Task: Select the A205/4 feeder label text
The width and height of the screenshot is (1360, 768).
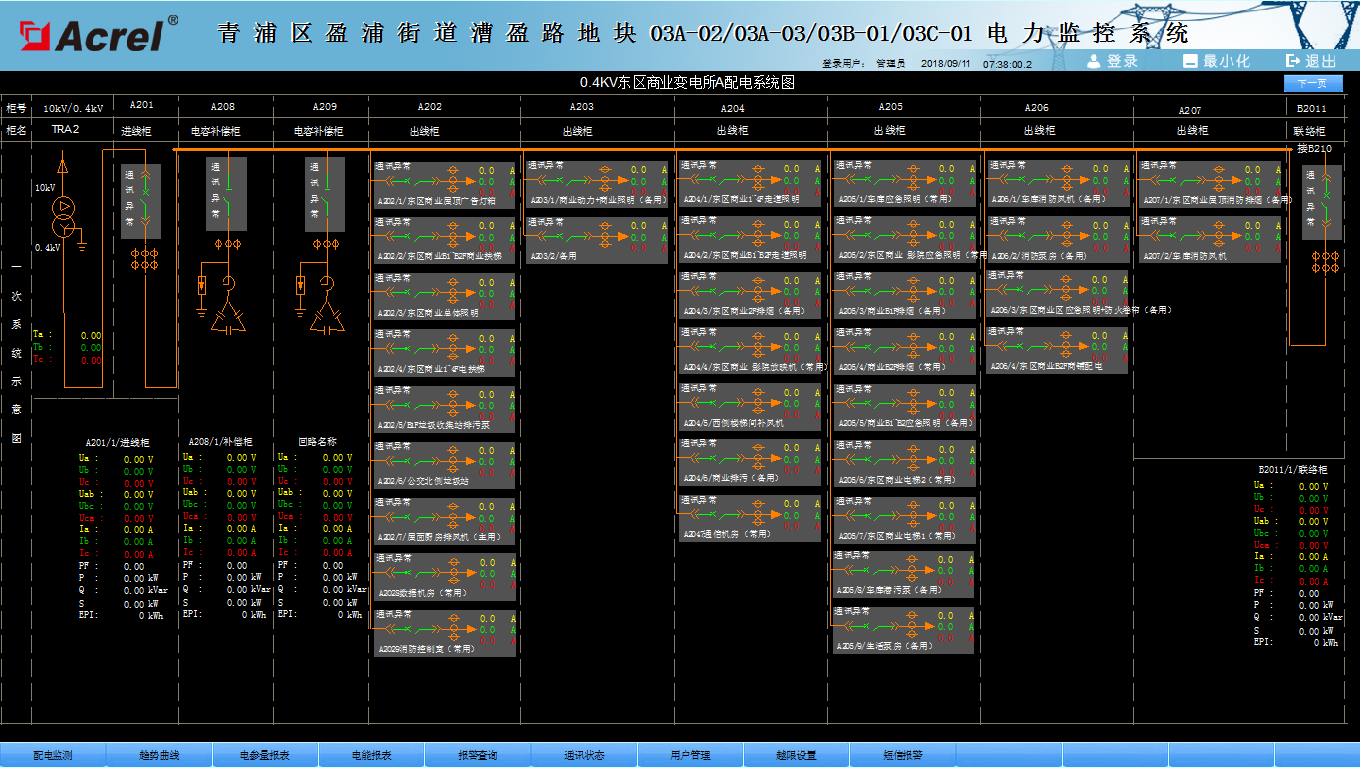Action: [x=891, y=368]
